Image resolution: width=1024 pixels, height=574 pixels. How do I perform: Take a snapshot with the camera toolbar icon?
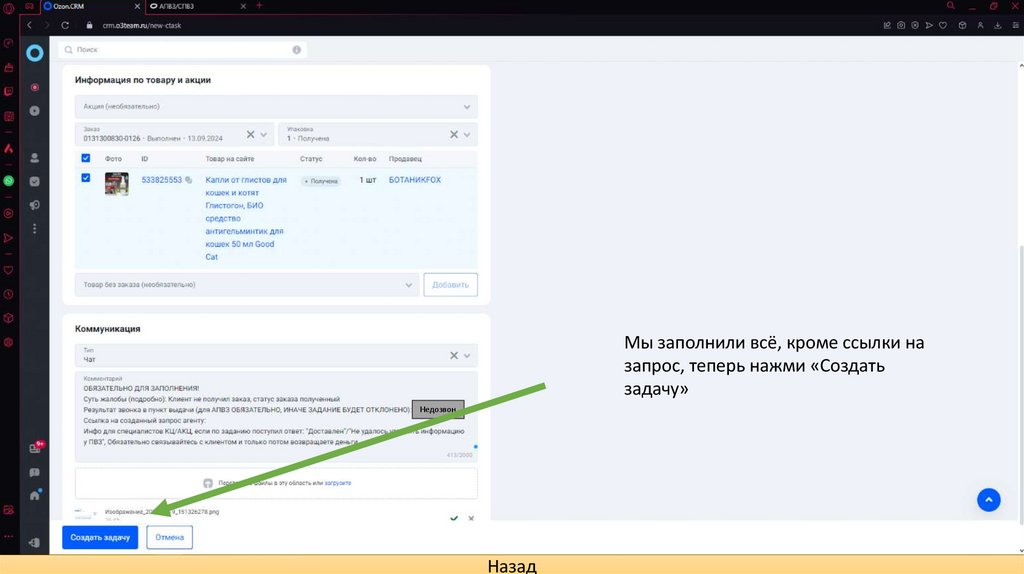pos(901,25)
